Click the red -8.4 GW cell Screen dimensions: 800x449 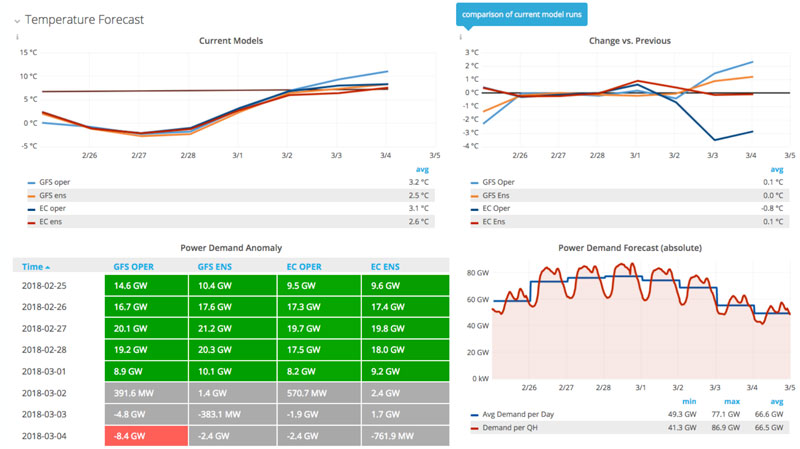coord(146,436)
